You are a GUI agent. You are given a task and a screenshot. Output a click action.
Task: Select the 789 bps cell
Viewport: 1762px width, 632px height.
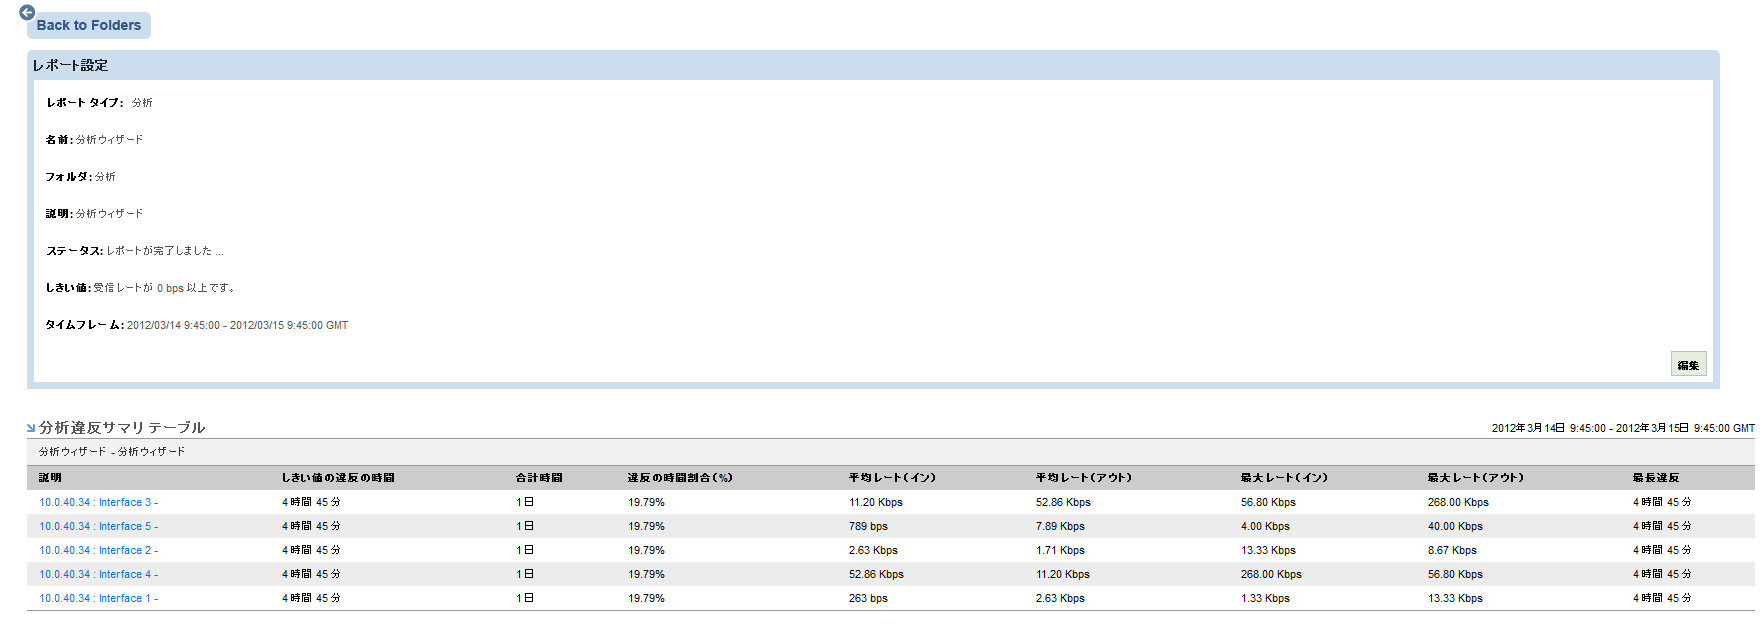(x=868, y=526)
